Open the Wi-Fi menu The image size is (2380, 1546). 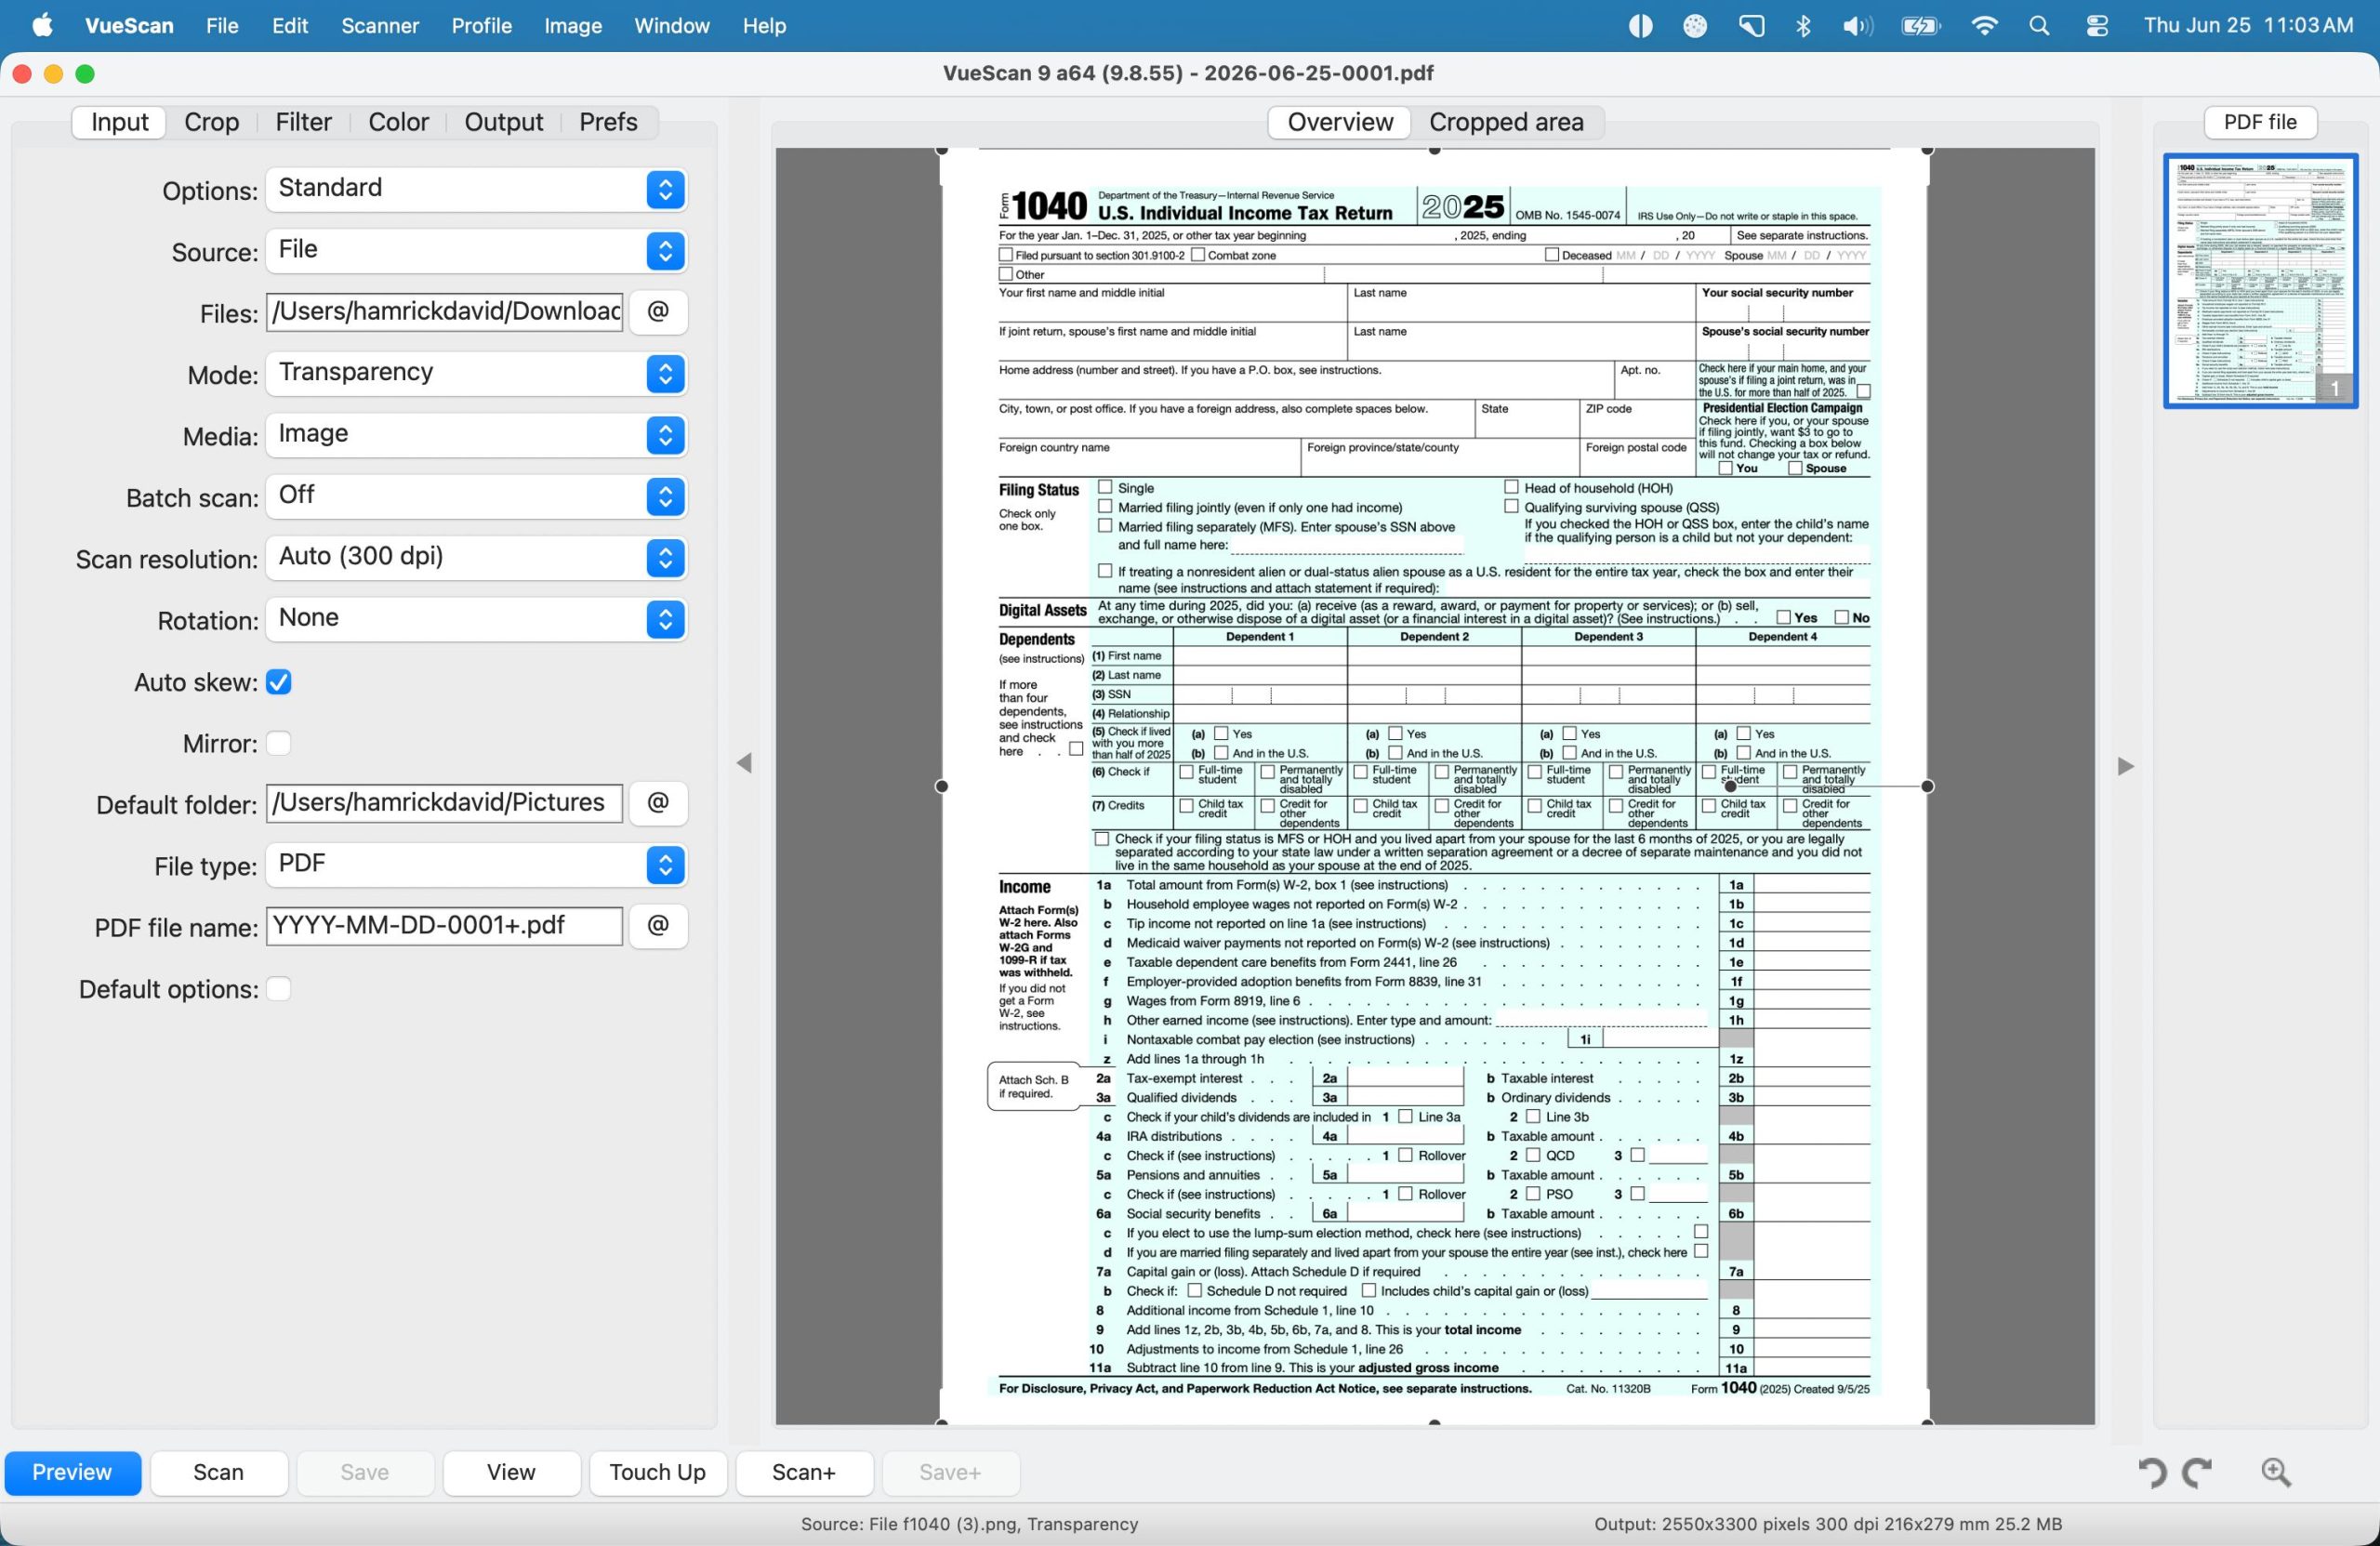pyautogui.click(x=1984, y=26)
